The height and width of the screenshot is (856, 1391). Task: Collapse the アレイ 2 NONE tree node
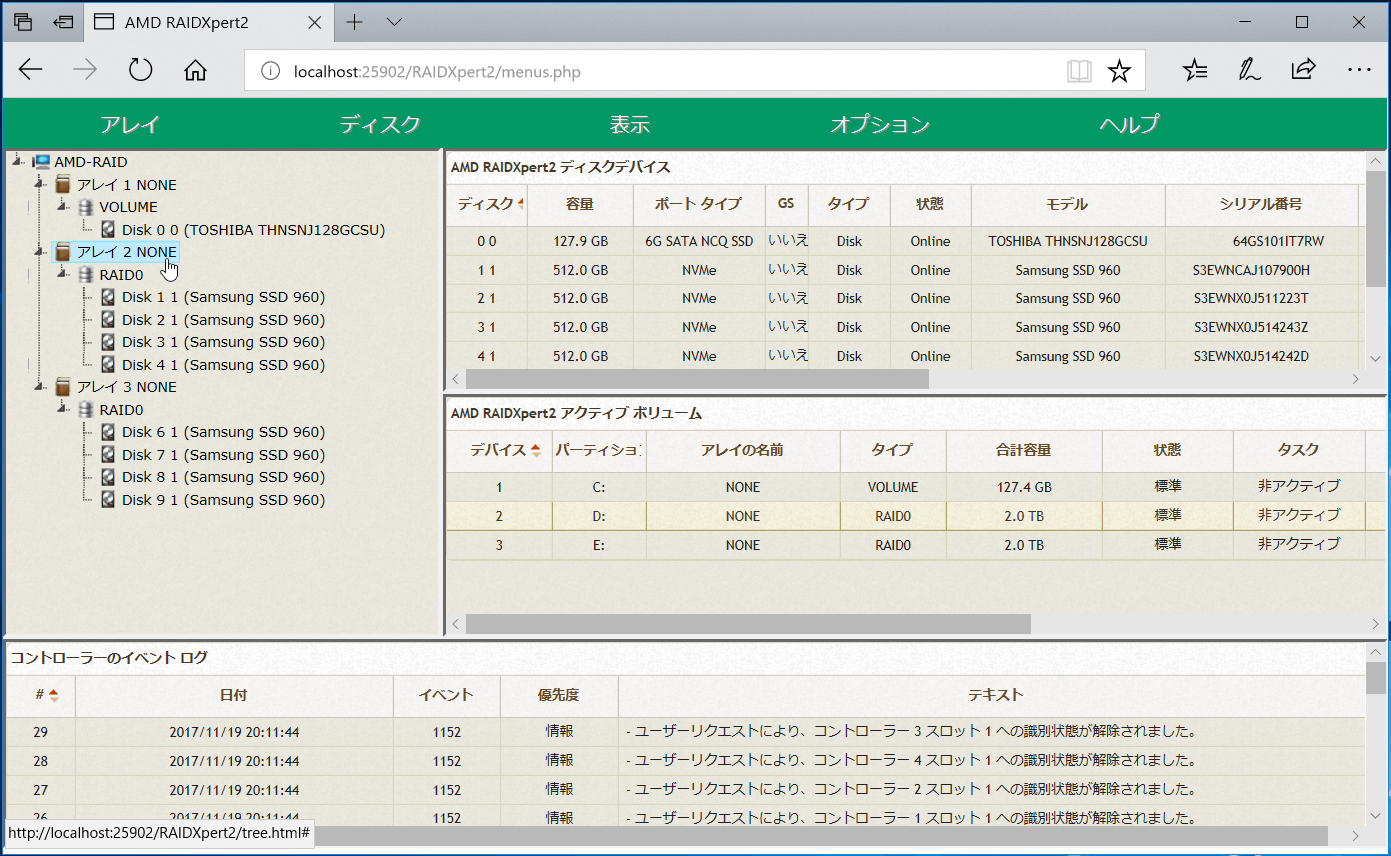click(41, 251)
